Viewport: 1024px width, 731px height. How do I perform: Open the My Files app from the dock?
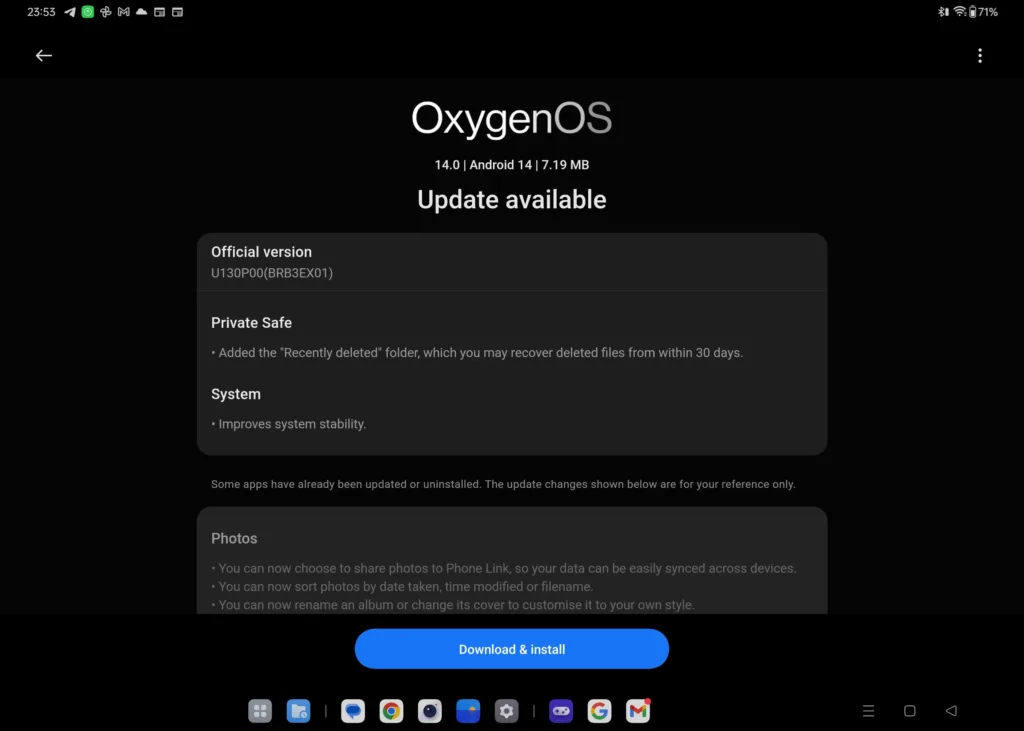pos(298,710)
